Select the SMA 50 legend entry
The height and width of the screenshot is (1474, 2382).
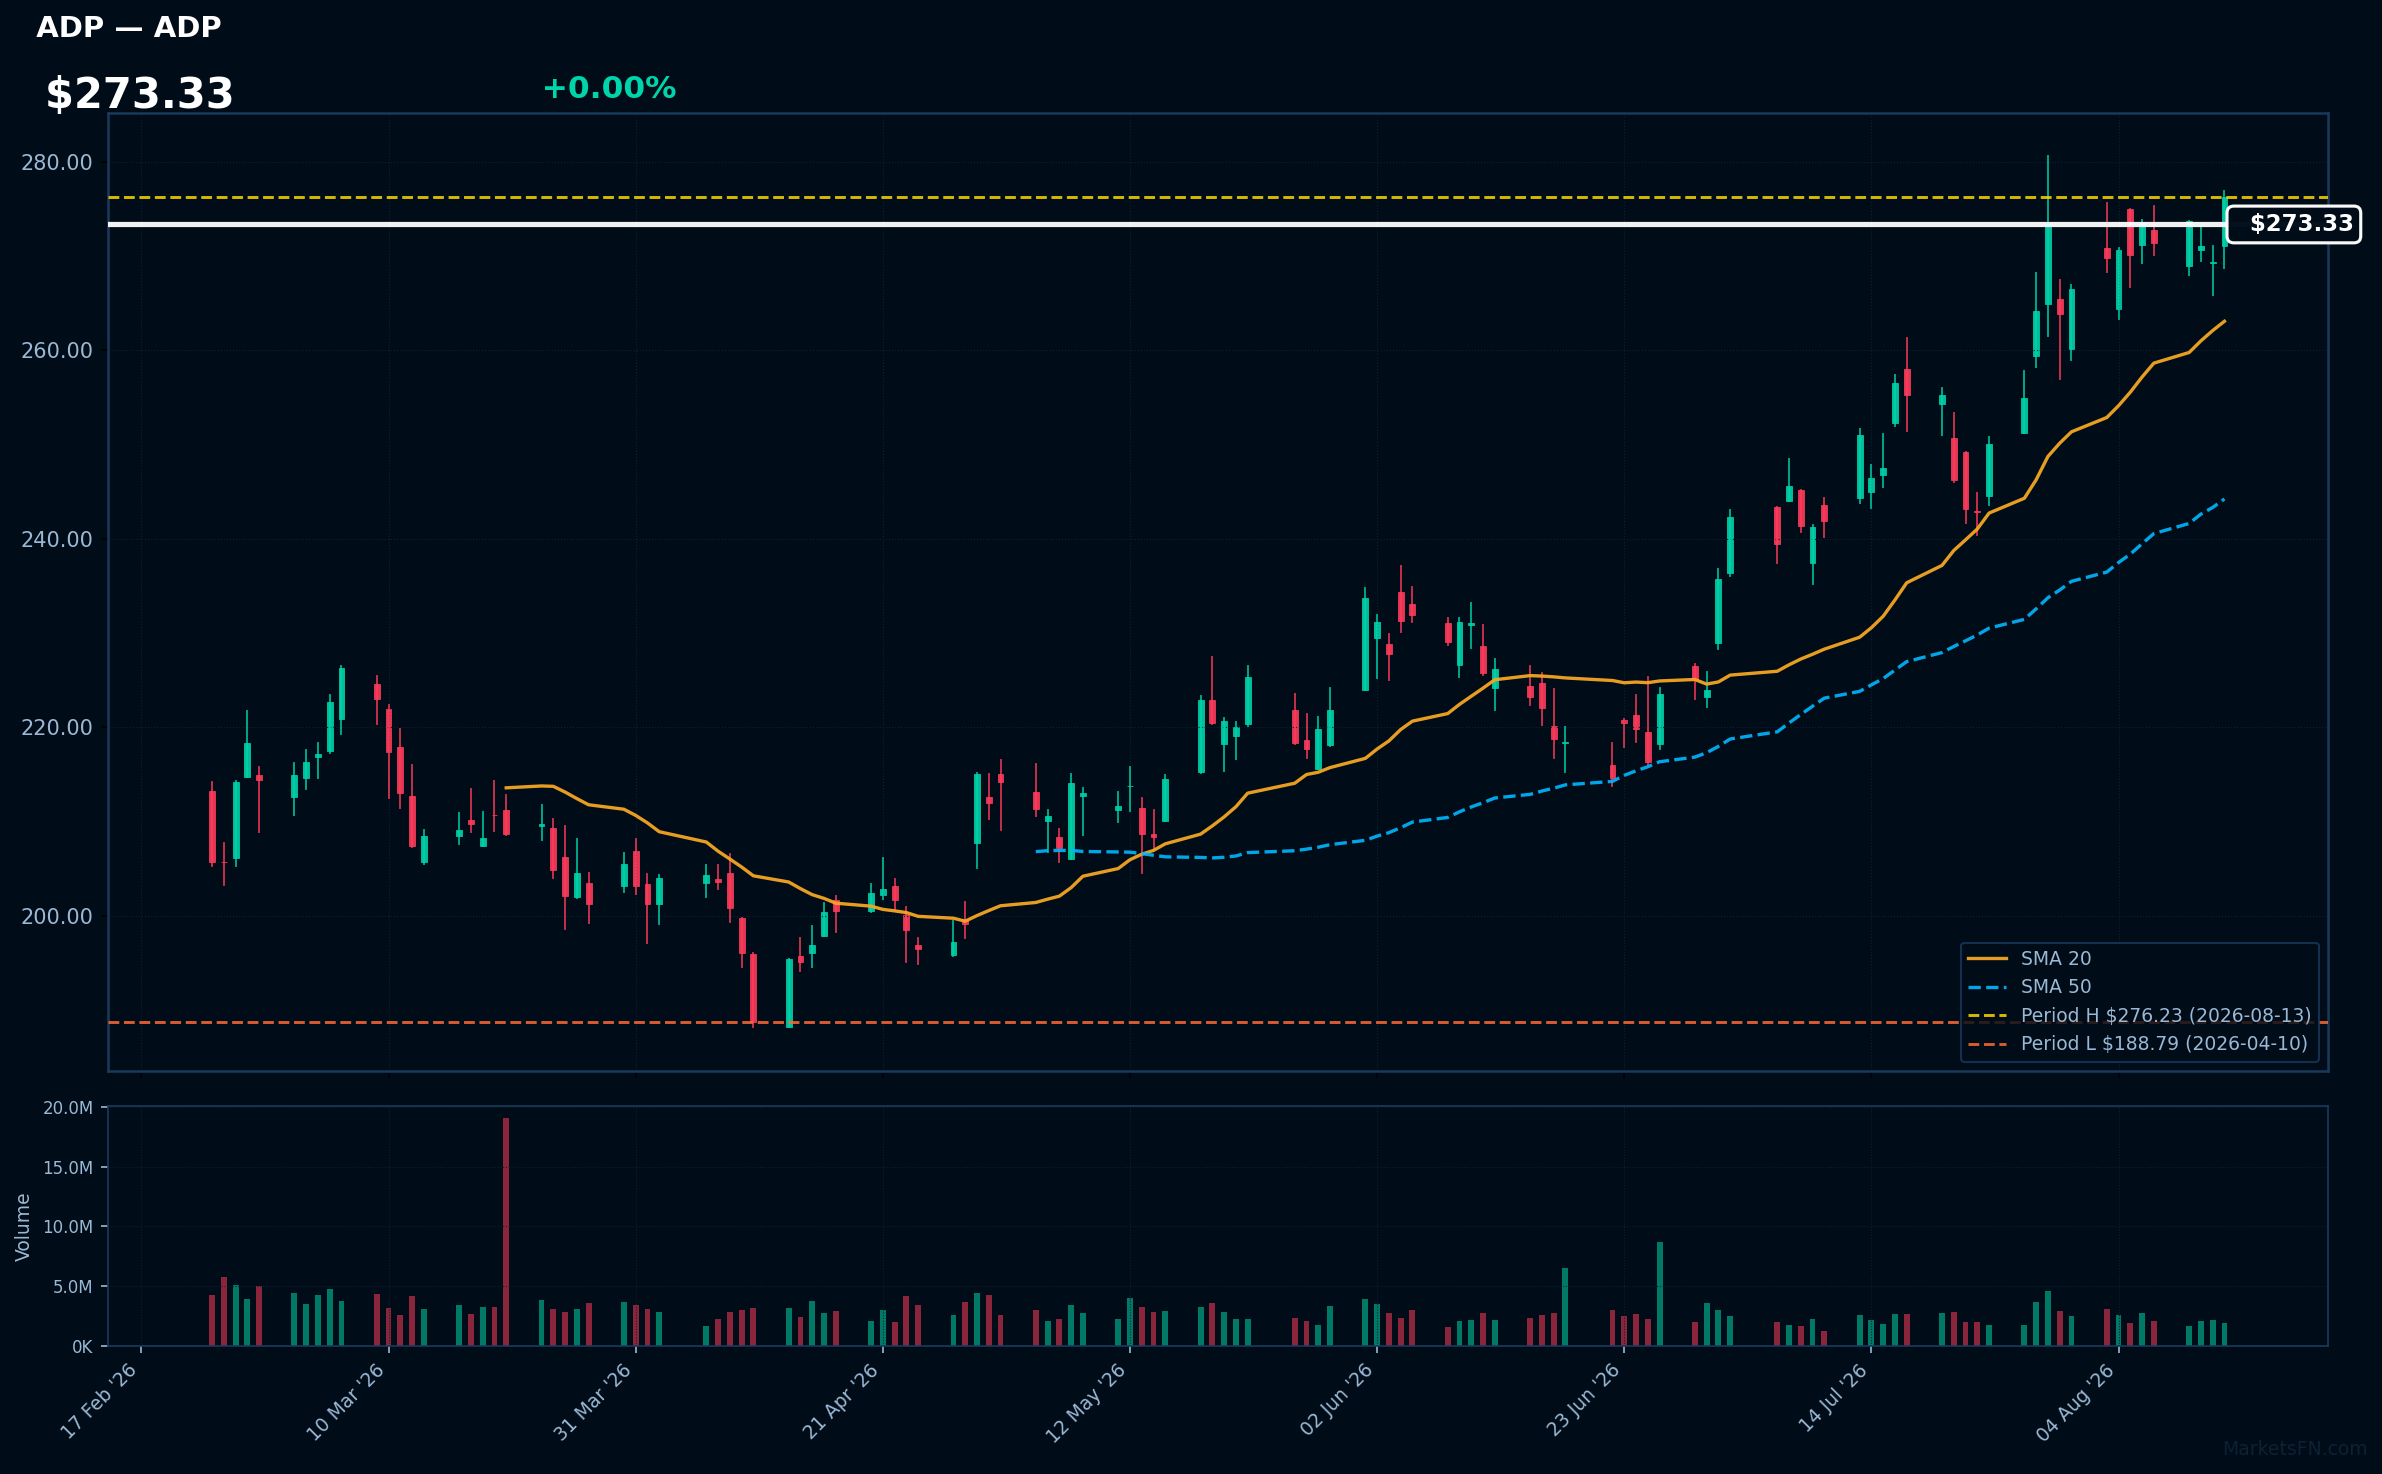[2030, 986]
